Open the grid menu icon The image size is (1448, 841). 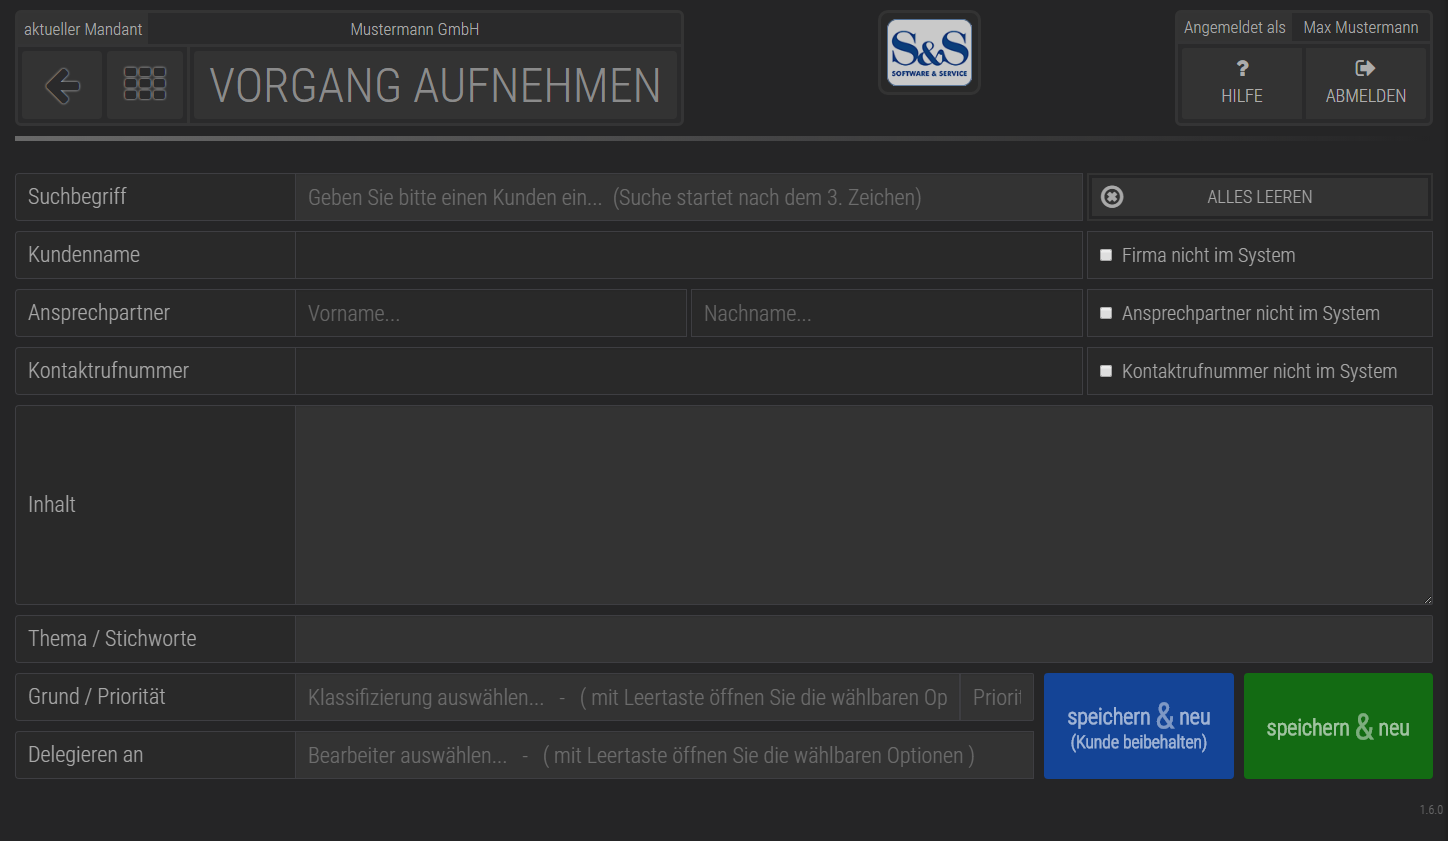(x=145, y=84)
